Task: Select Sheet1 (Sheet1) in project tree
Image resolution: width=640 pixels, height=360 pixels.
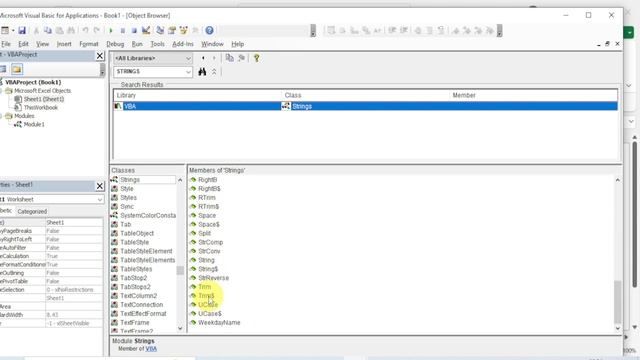Action: [x=44, y=99]
